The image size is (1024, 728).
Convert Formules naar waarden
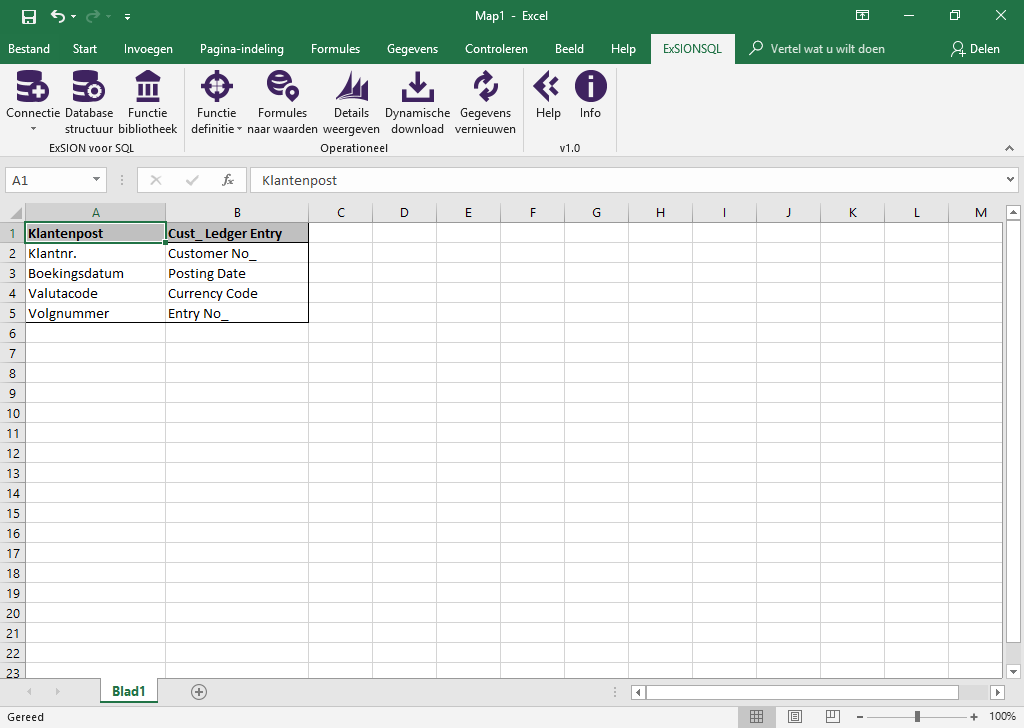pyautogui.click(x=282, y=103)
